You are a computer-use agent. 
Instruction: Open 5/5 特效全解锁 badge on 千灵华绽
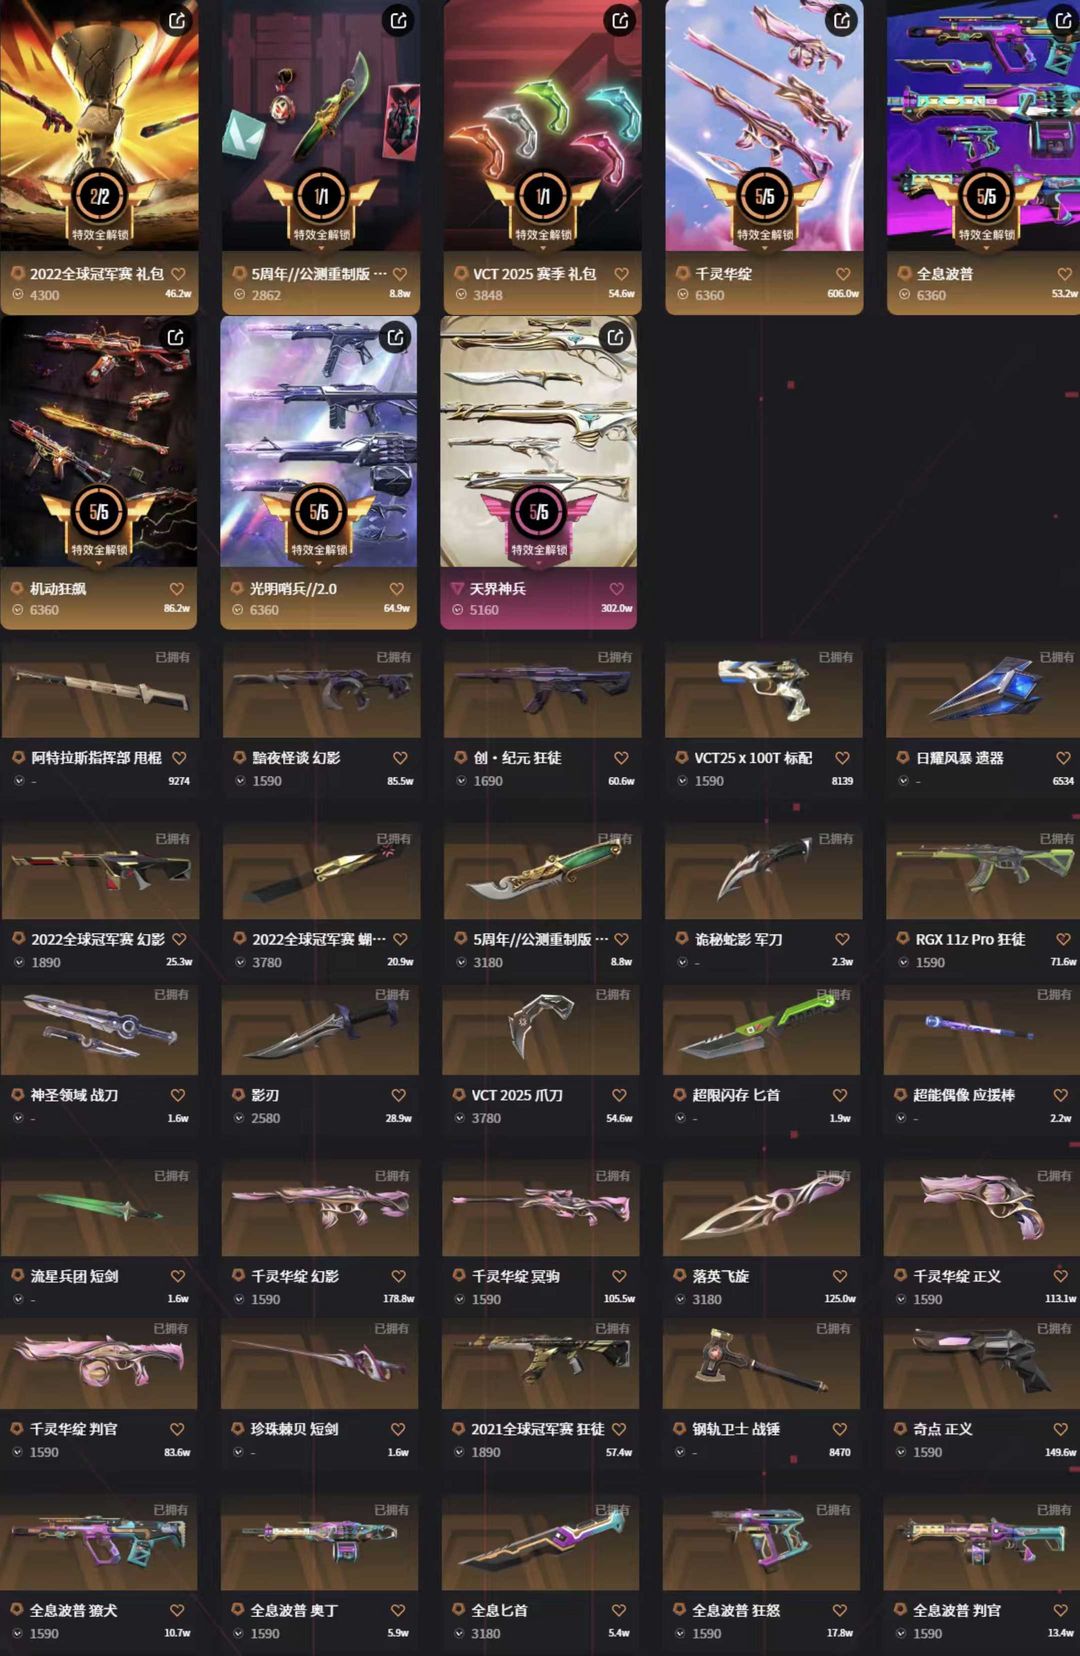pyautogui.click(x=764, y=206)
